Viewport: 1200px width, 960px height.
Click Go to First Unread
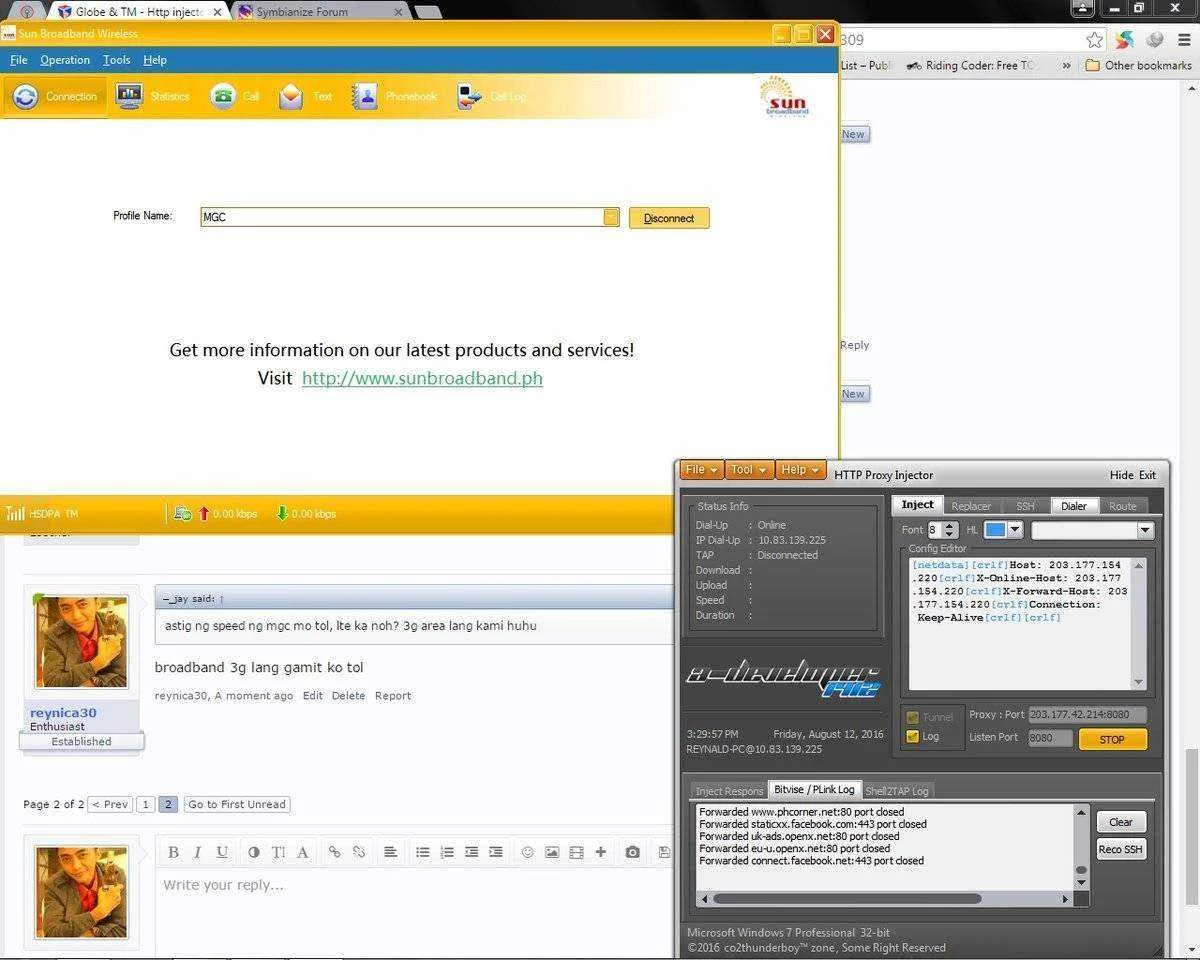[237, 804]
